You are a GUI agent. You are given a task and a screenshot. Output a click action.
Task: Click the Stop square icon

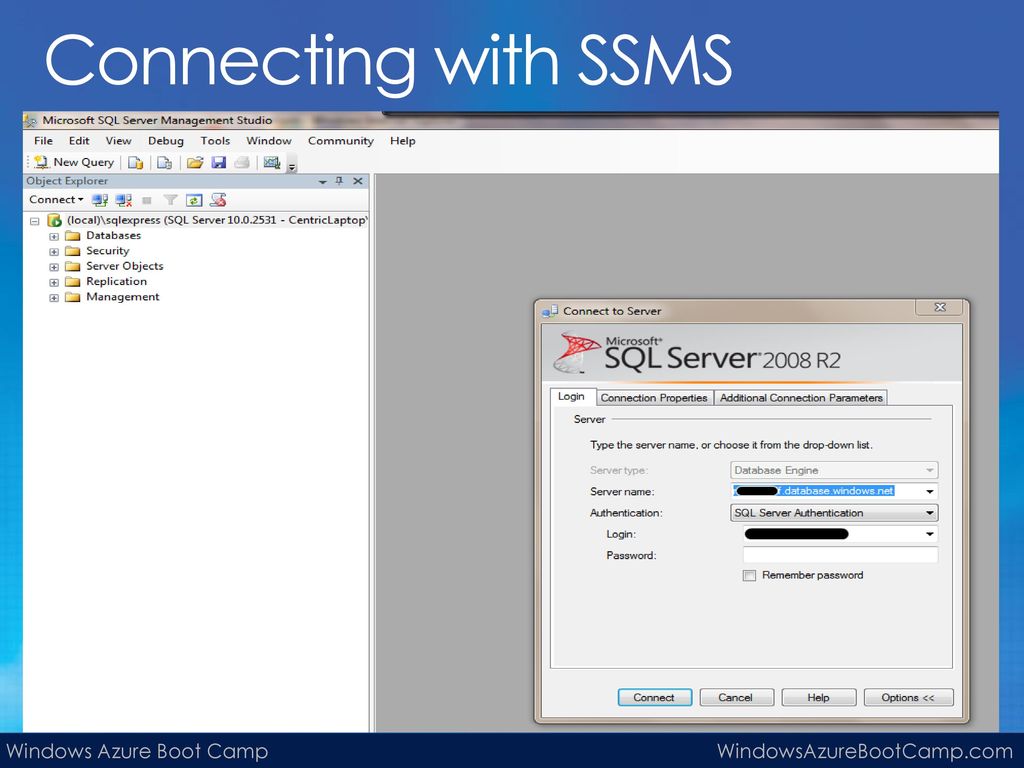click(x=147, y=200)
